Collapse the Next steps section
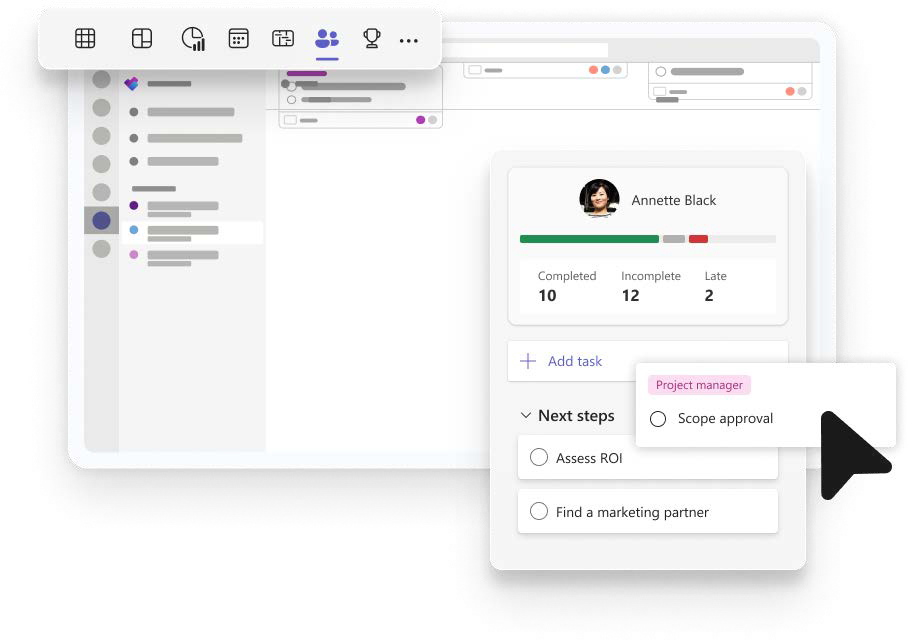This screenshot has height=640, width=908. (x=525, y=416)
